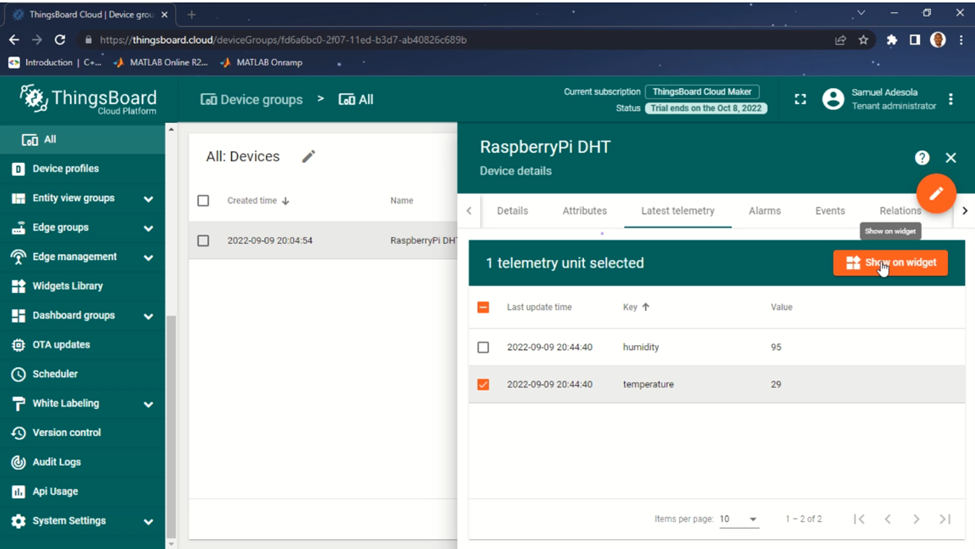Image resolution: width=975 pixels, height=549 pixels.
Task: Switch to the Events tab
Action: (x=830, y=211)
